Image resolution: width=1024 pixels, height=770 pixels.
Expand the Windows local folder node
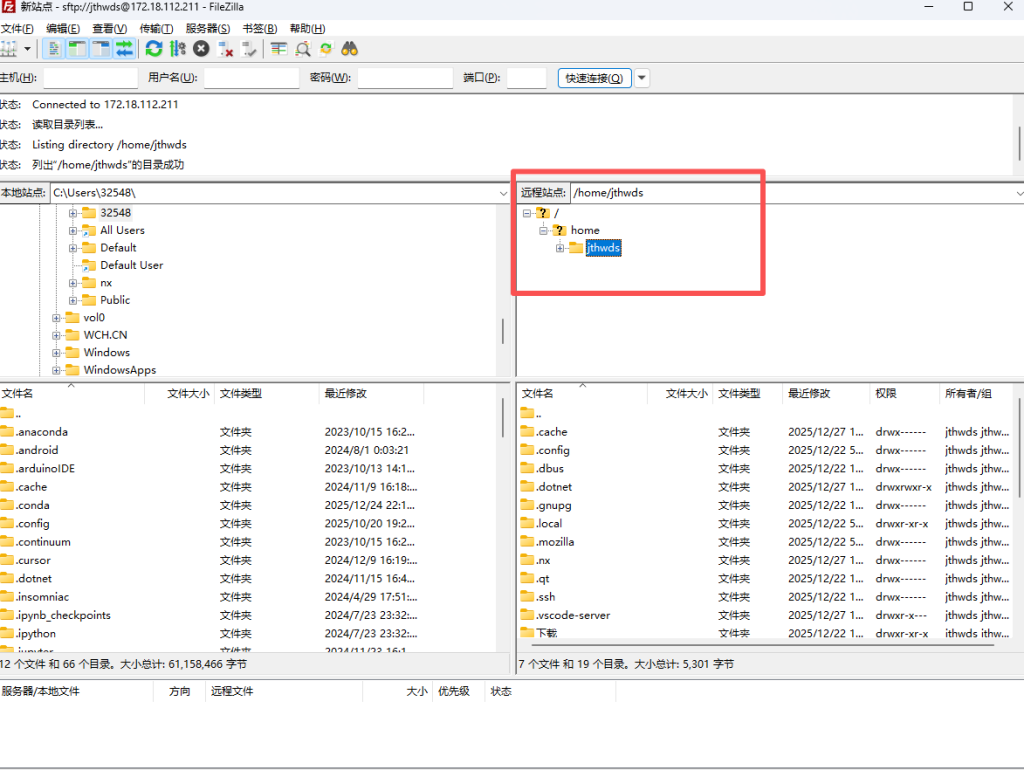coord(57,353)
